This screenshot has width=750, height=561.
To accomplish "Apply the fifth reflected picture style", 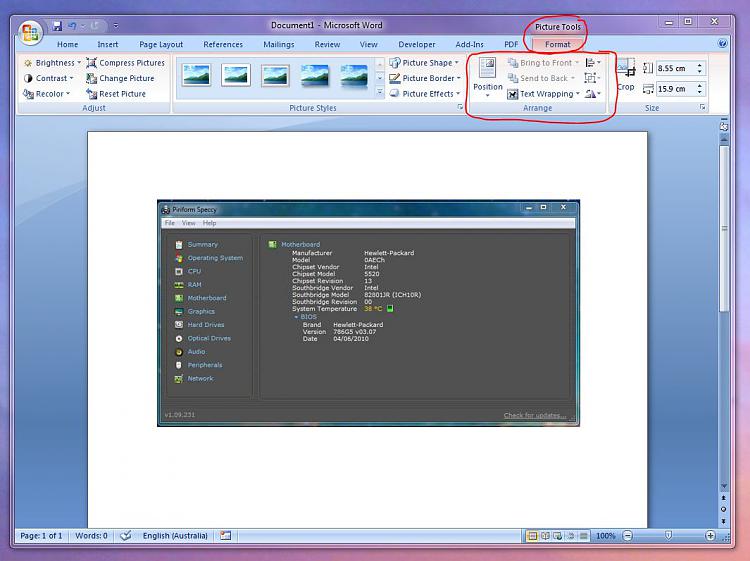I will click(354, 76).
